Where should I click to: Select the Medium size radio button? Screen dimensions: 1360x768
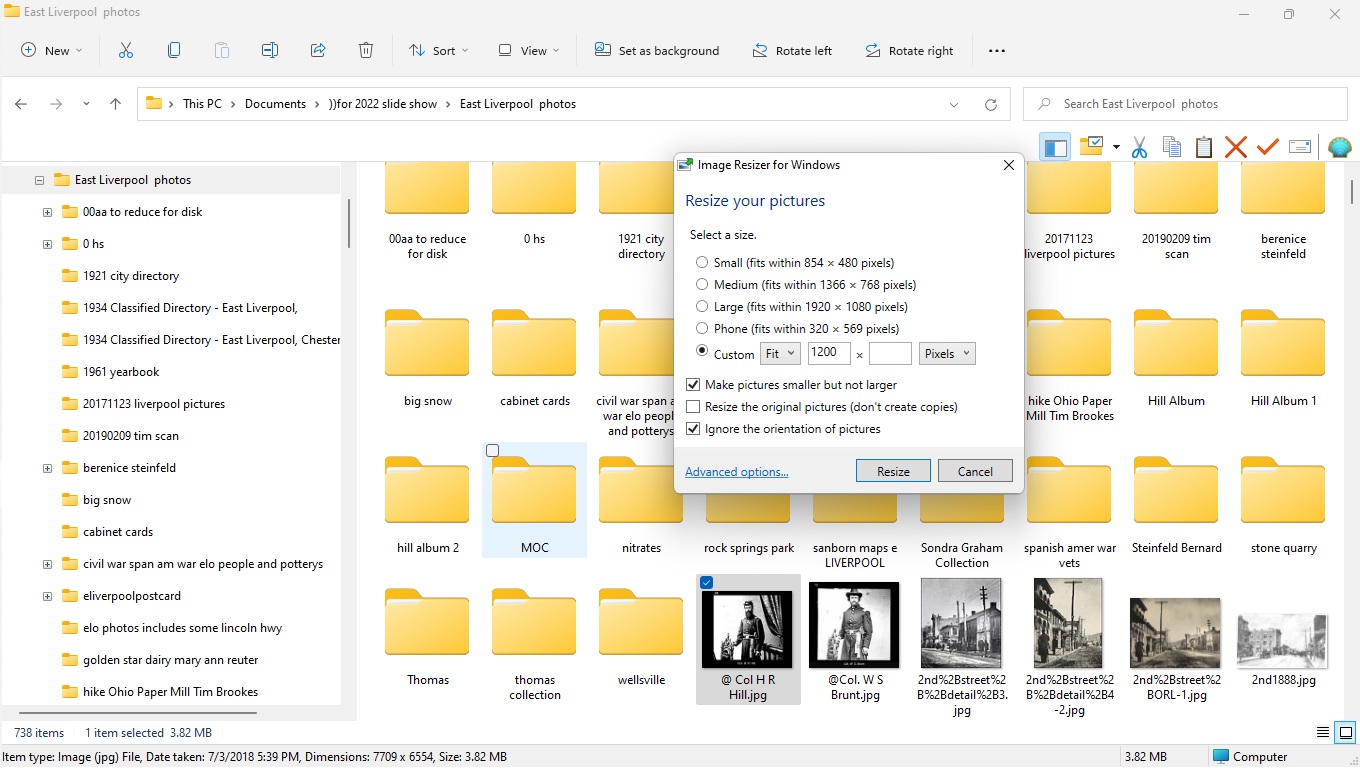(702, 285)
